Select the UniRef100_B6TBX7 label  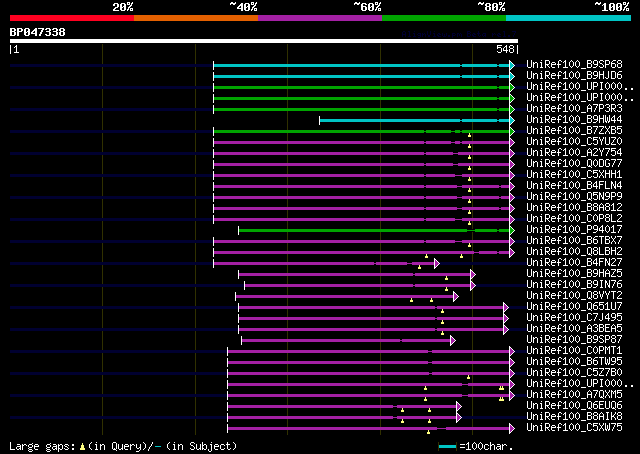click(x=574, y=241)
